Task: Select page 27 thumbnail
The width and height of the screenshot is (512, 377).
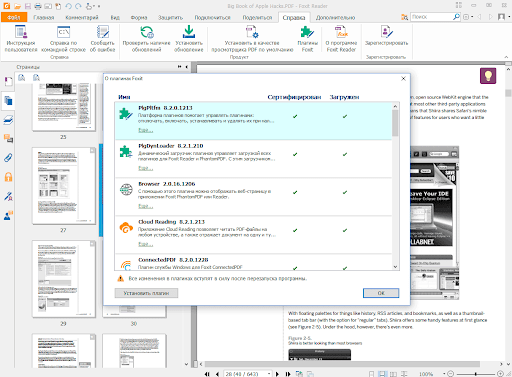Action: (64, 186)
